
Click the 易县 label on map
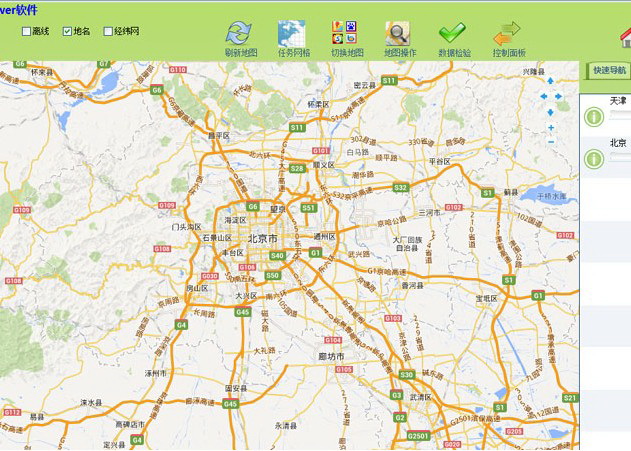coord(37,417)
